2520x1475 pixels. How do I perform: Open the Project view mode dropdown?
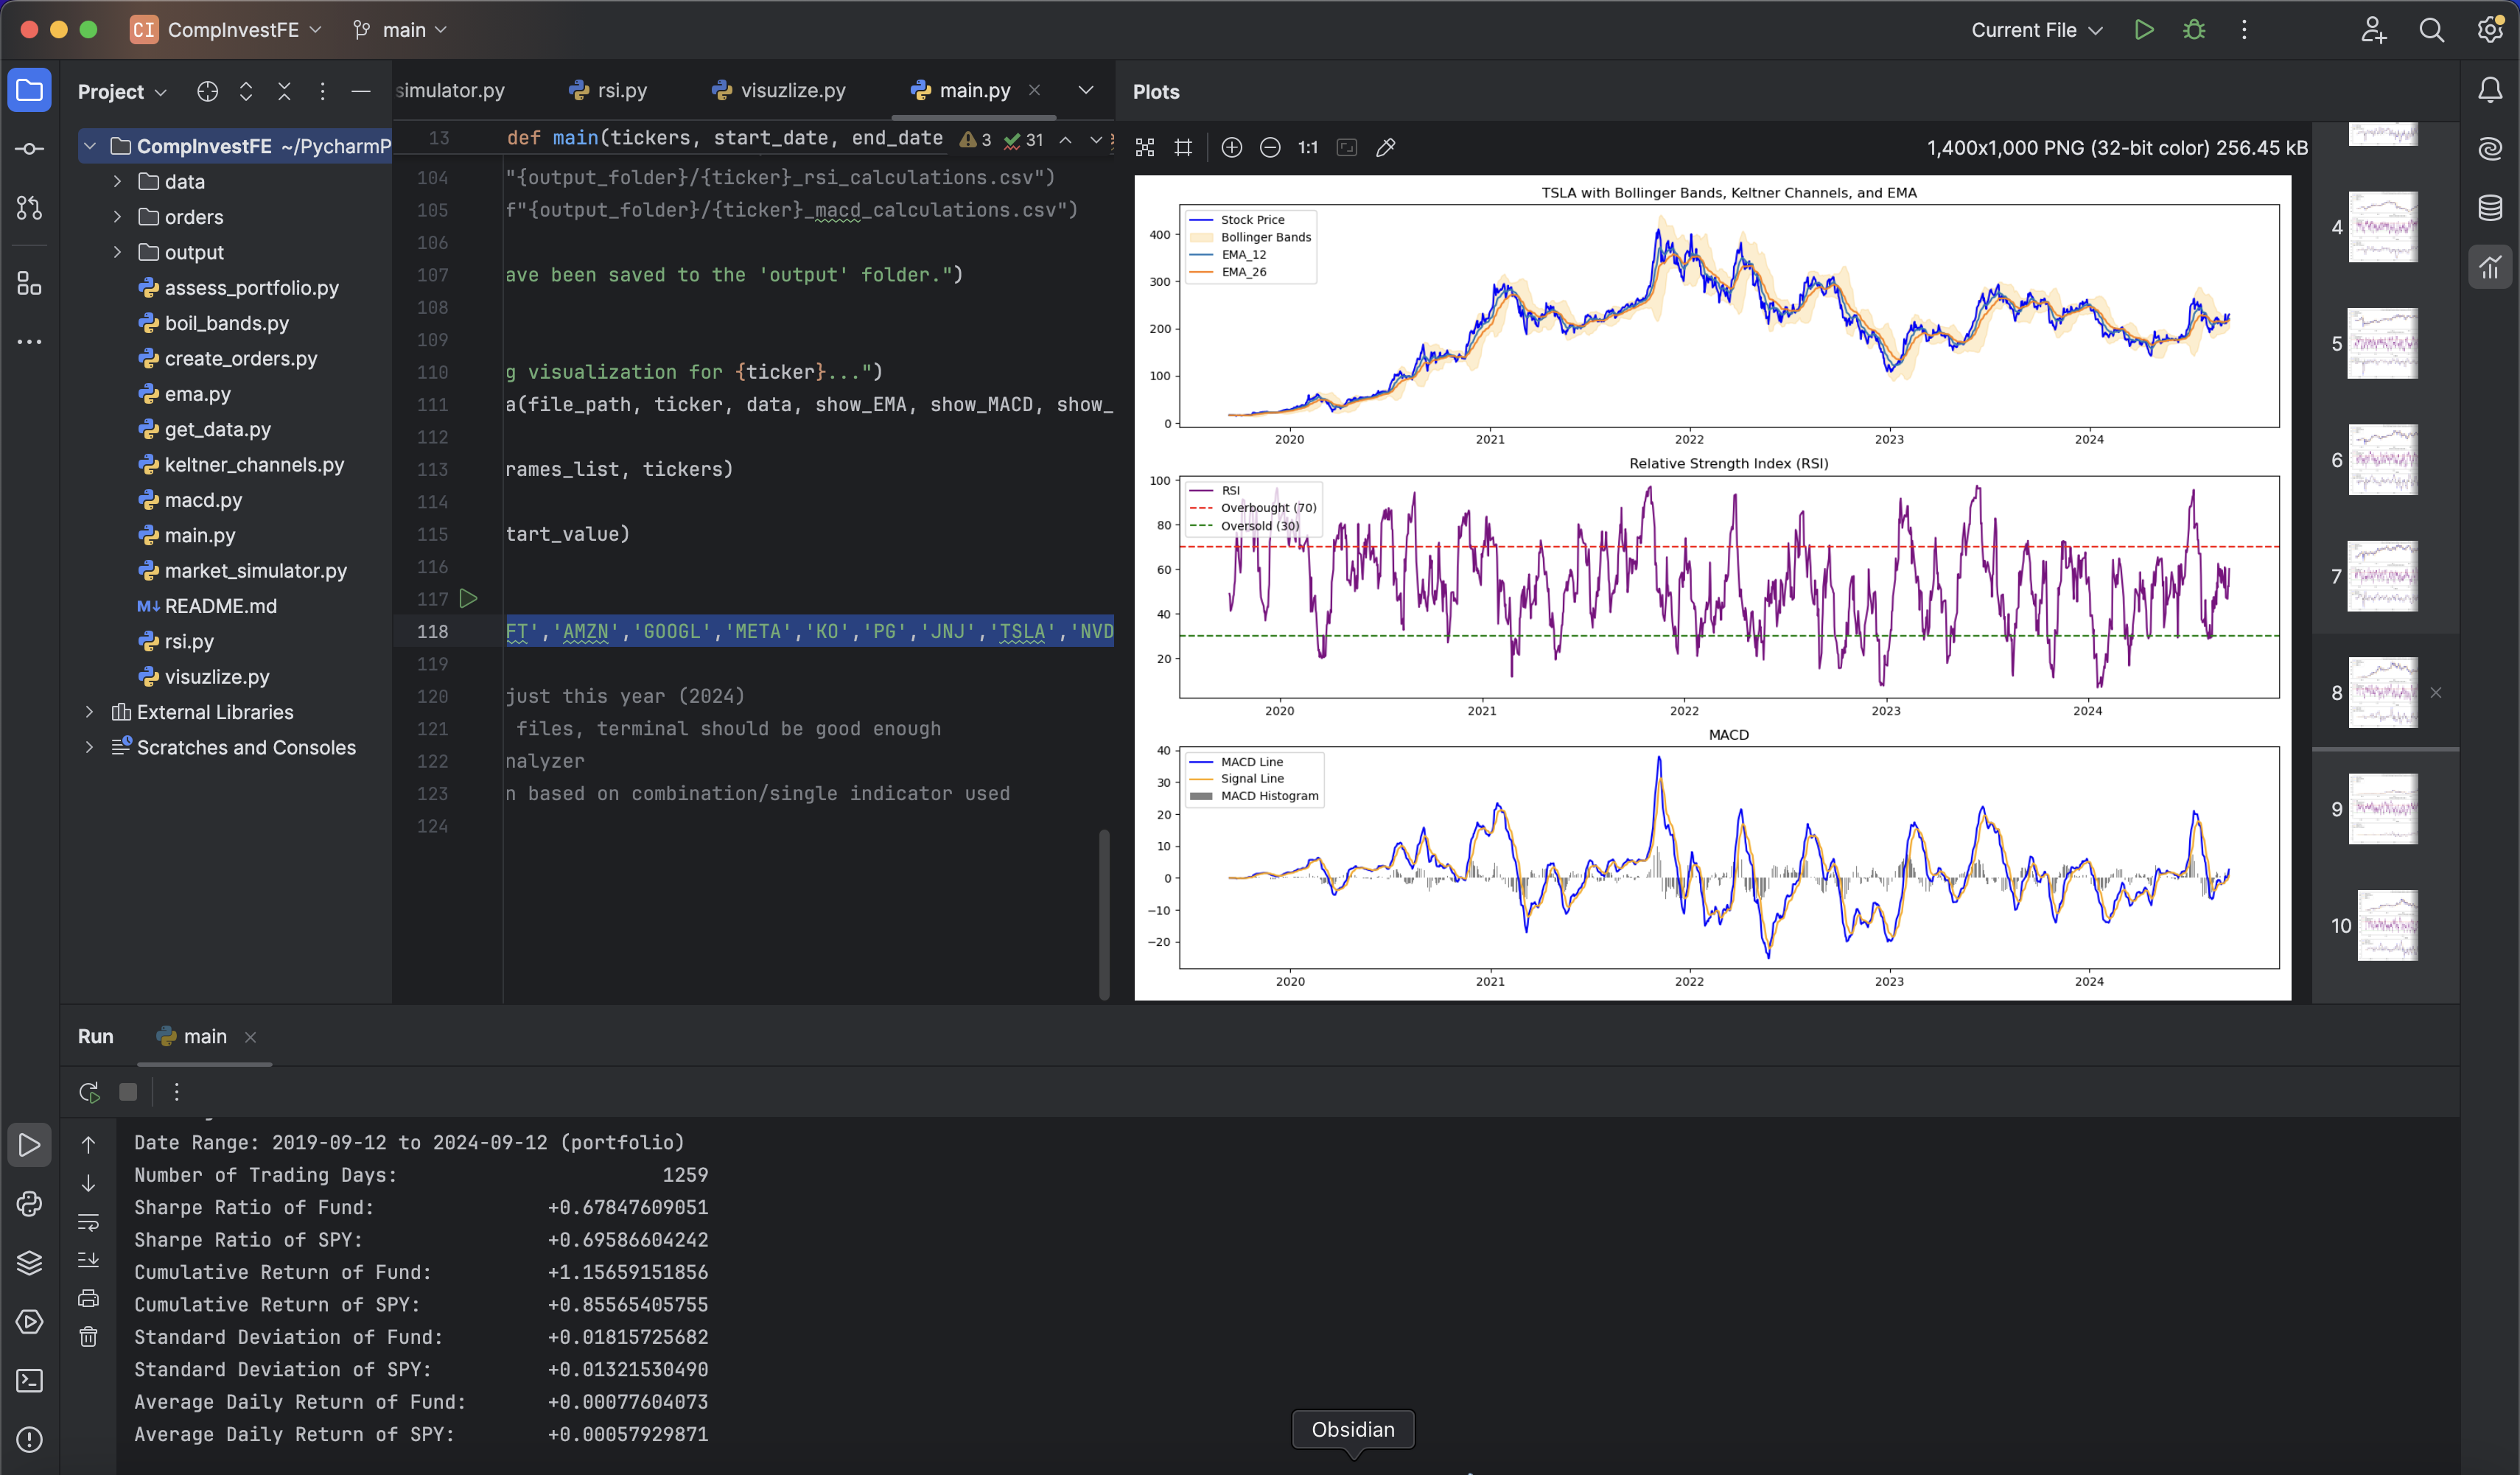(x=122, y=92)
